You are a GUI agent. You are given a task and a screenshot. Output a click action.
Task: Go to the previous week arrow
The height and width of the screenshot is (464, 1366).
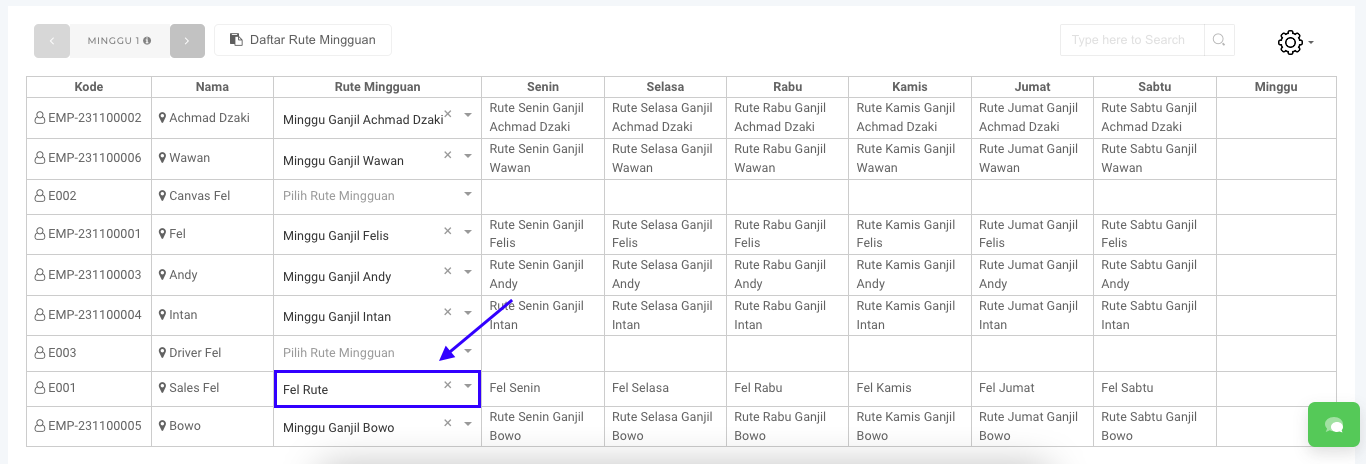[x=52, y=41]
